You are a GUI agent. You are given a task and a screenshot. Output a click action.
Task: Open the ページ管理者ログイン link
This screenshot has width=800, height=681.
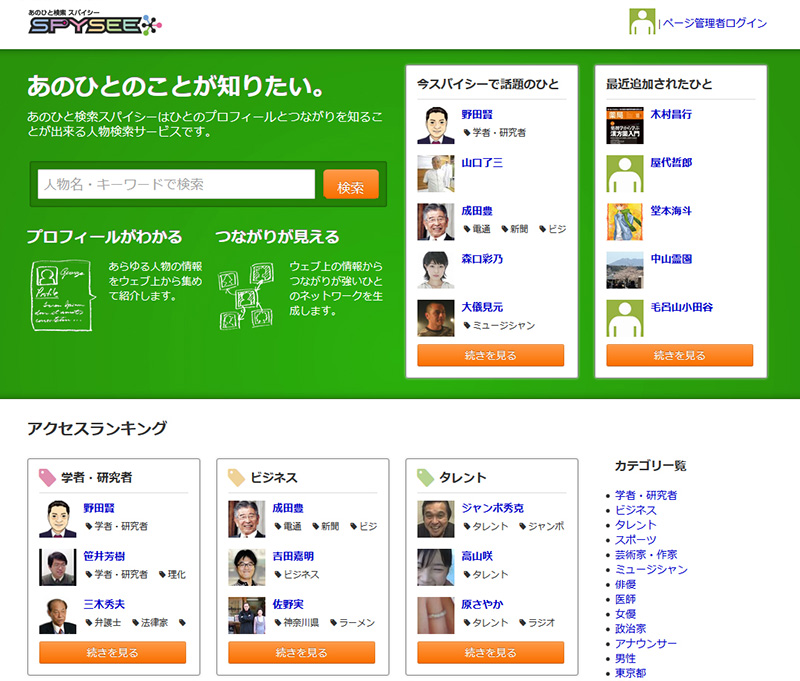[715, 23]
